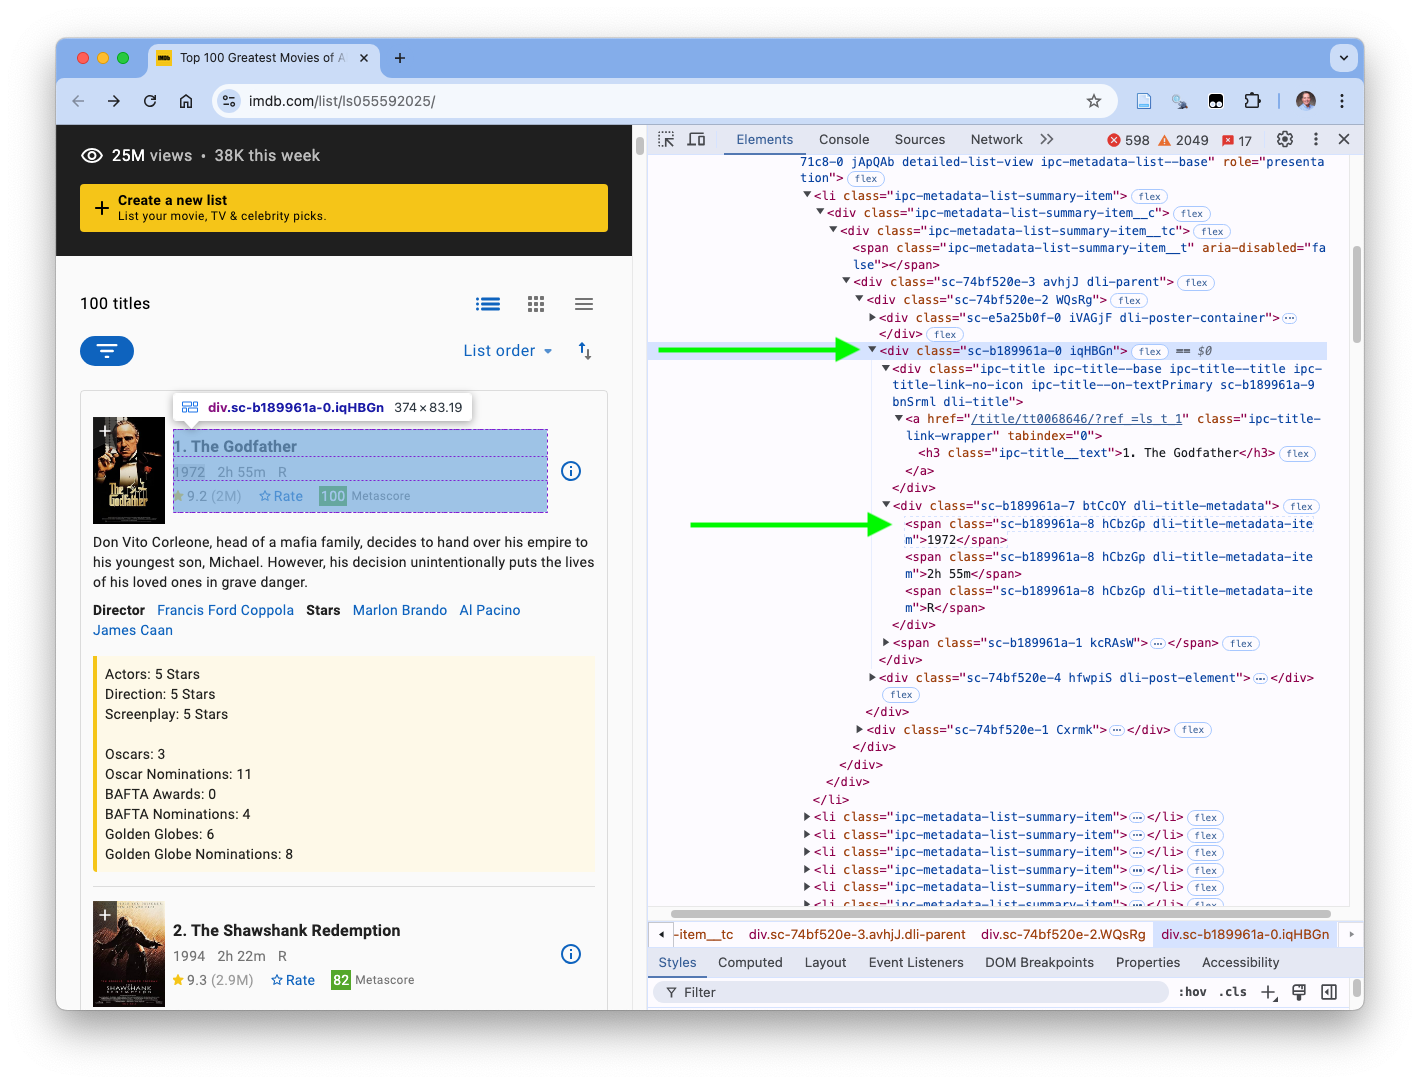Switch to Accessibility pane
This screenshot has width=1420, height=1084.
pos(1240,963)
